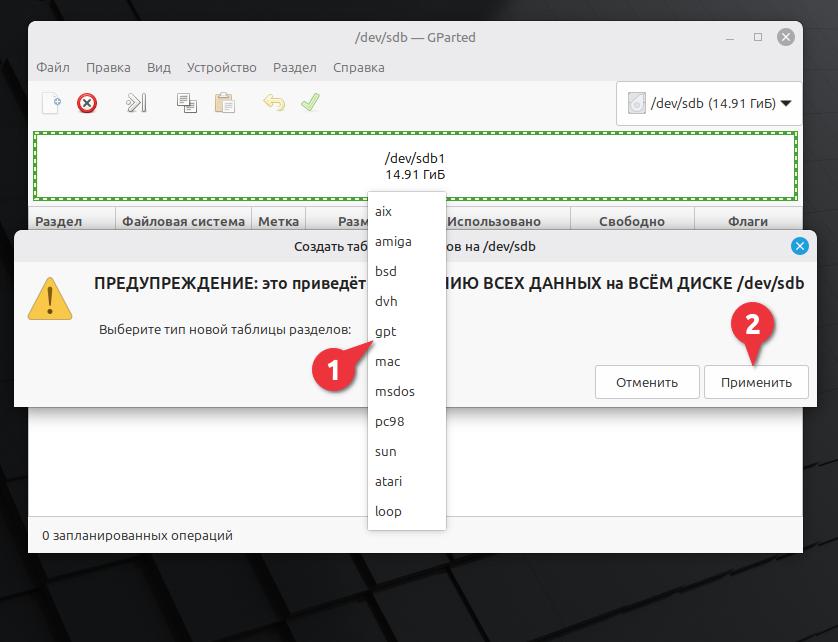Screen dimensions: 838x642
Task: Open the Правка menu
Action: pyautogui.click(x=108, y=68)
